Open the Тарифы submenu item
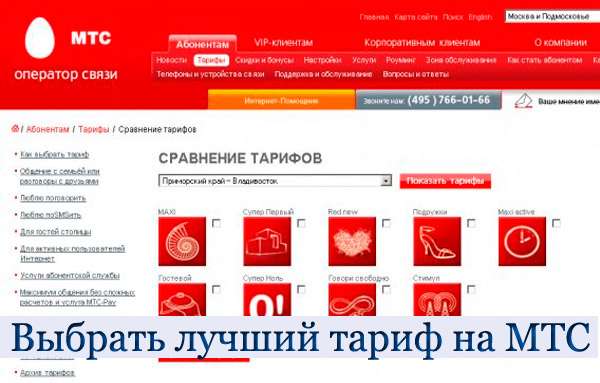 tap(211, 60)
